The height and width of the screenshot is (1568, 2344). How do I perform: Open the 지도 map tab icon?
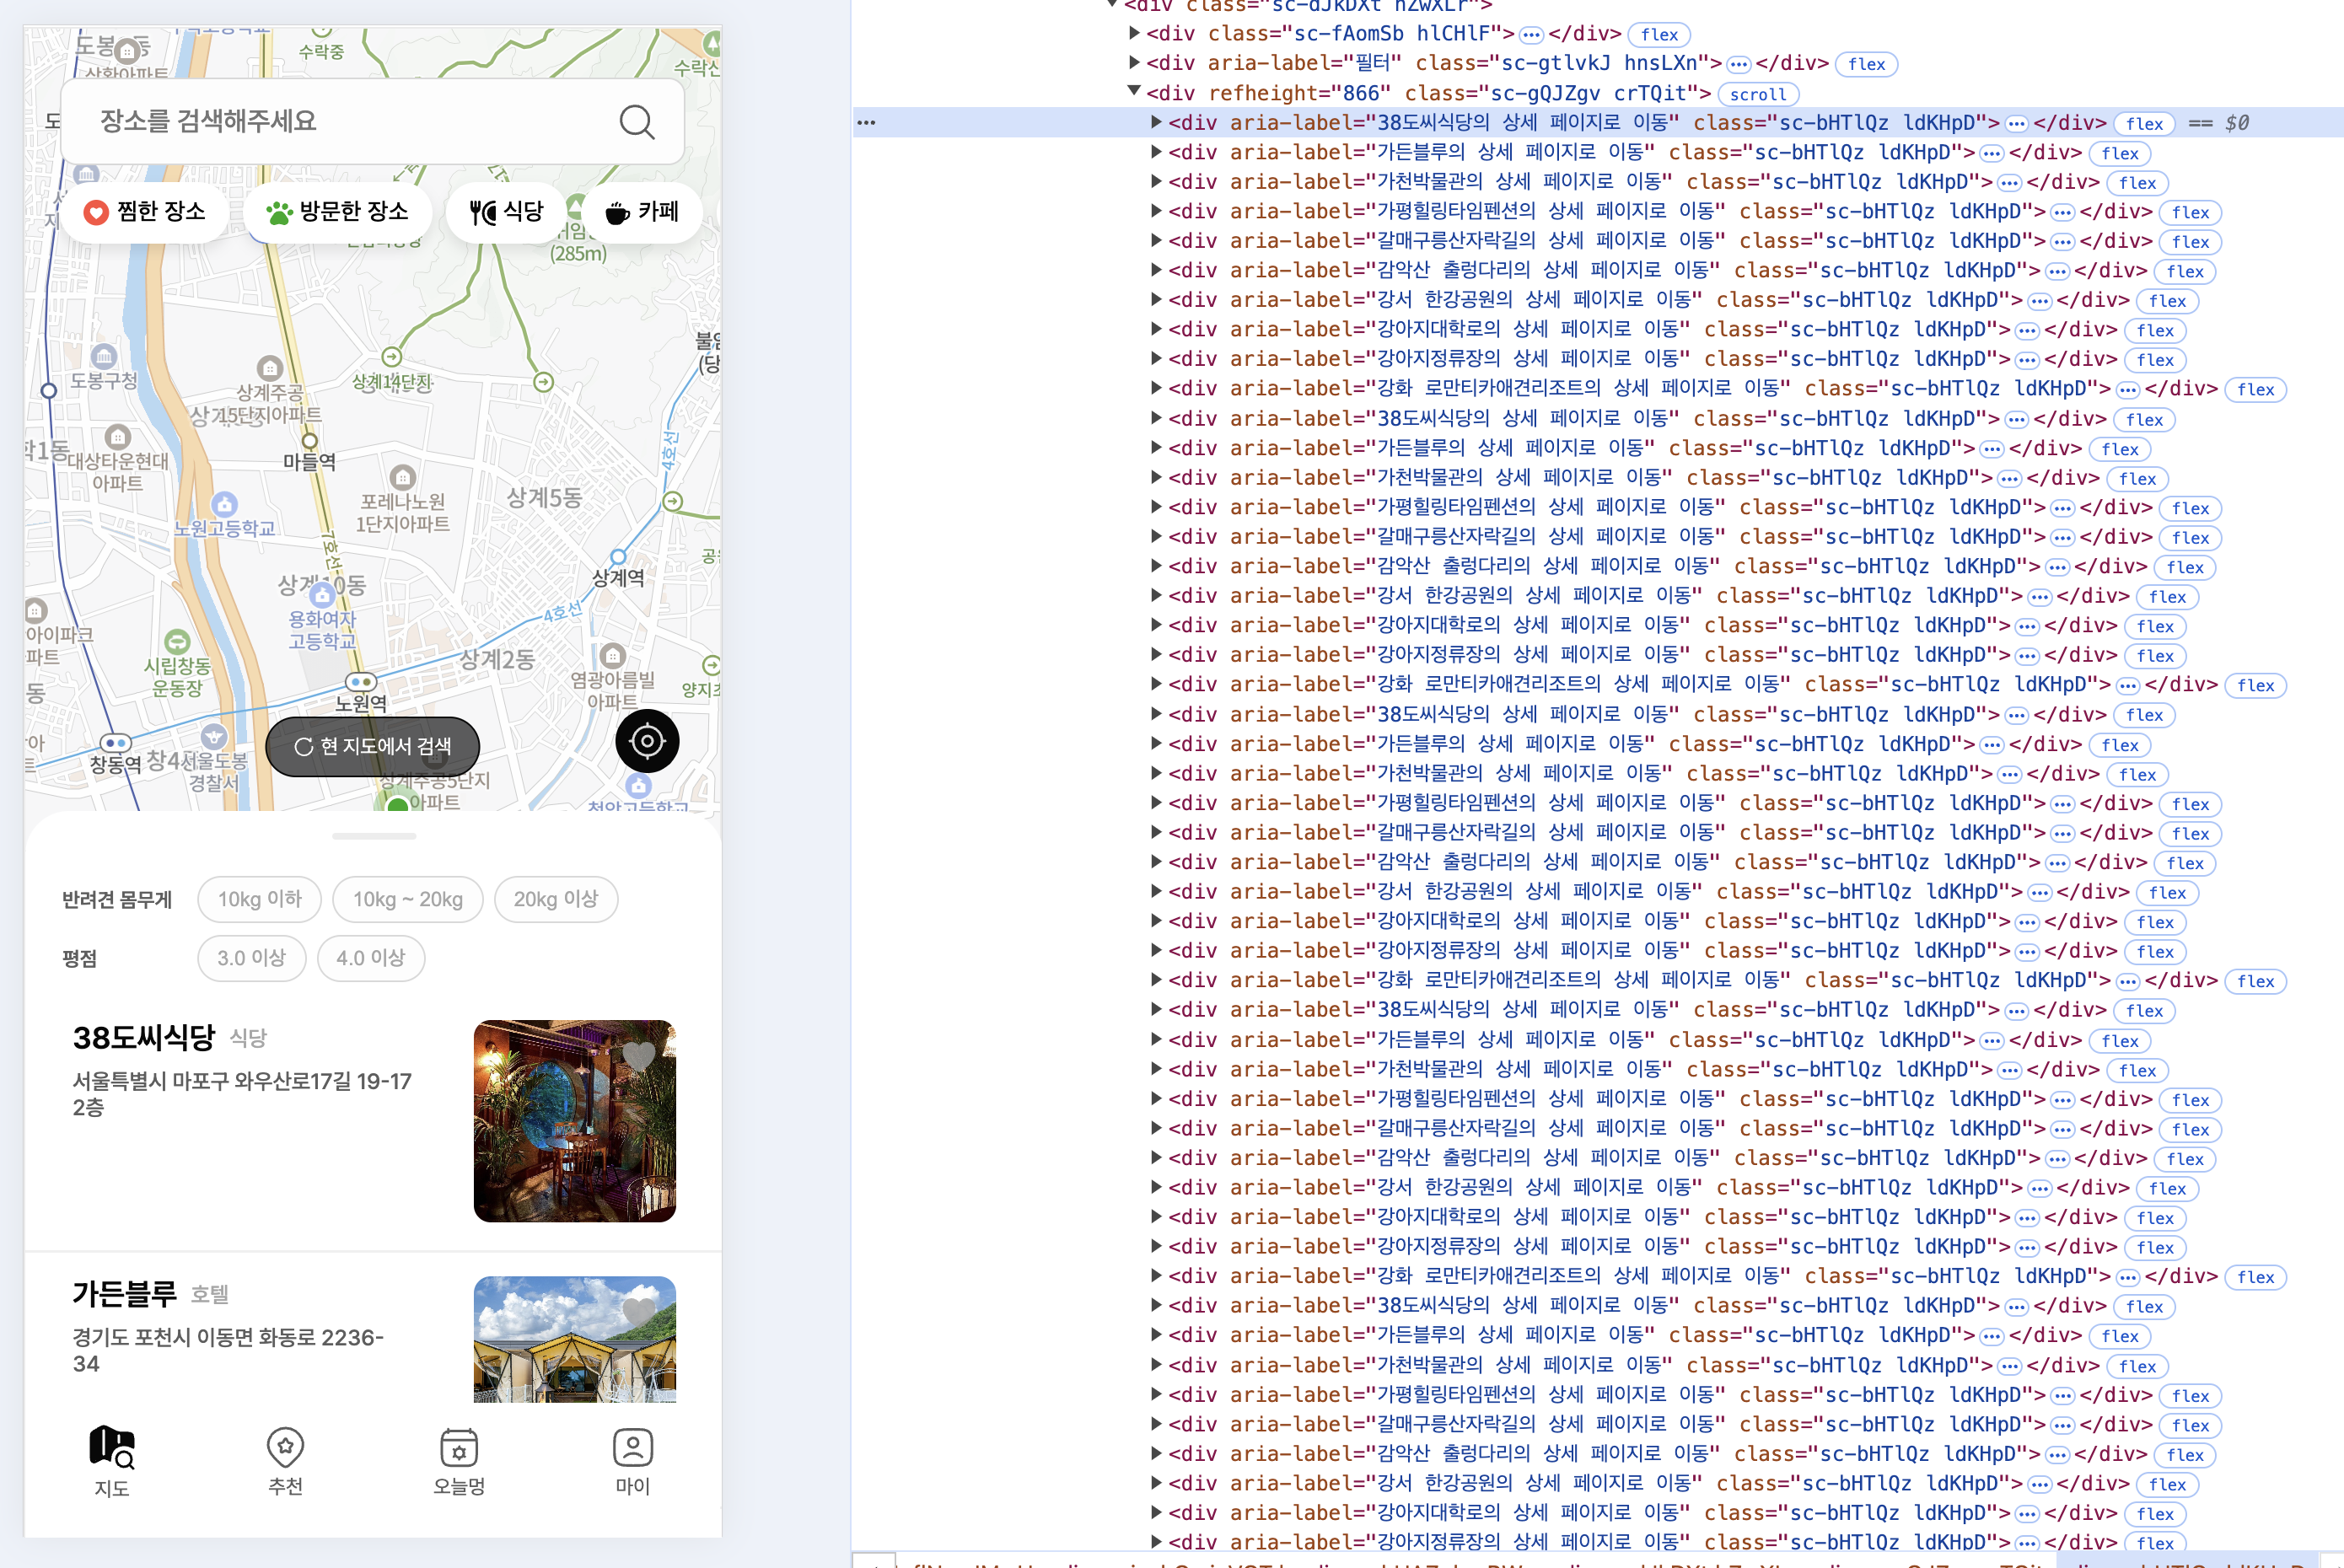coord(111,1447)
